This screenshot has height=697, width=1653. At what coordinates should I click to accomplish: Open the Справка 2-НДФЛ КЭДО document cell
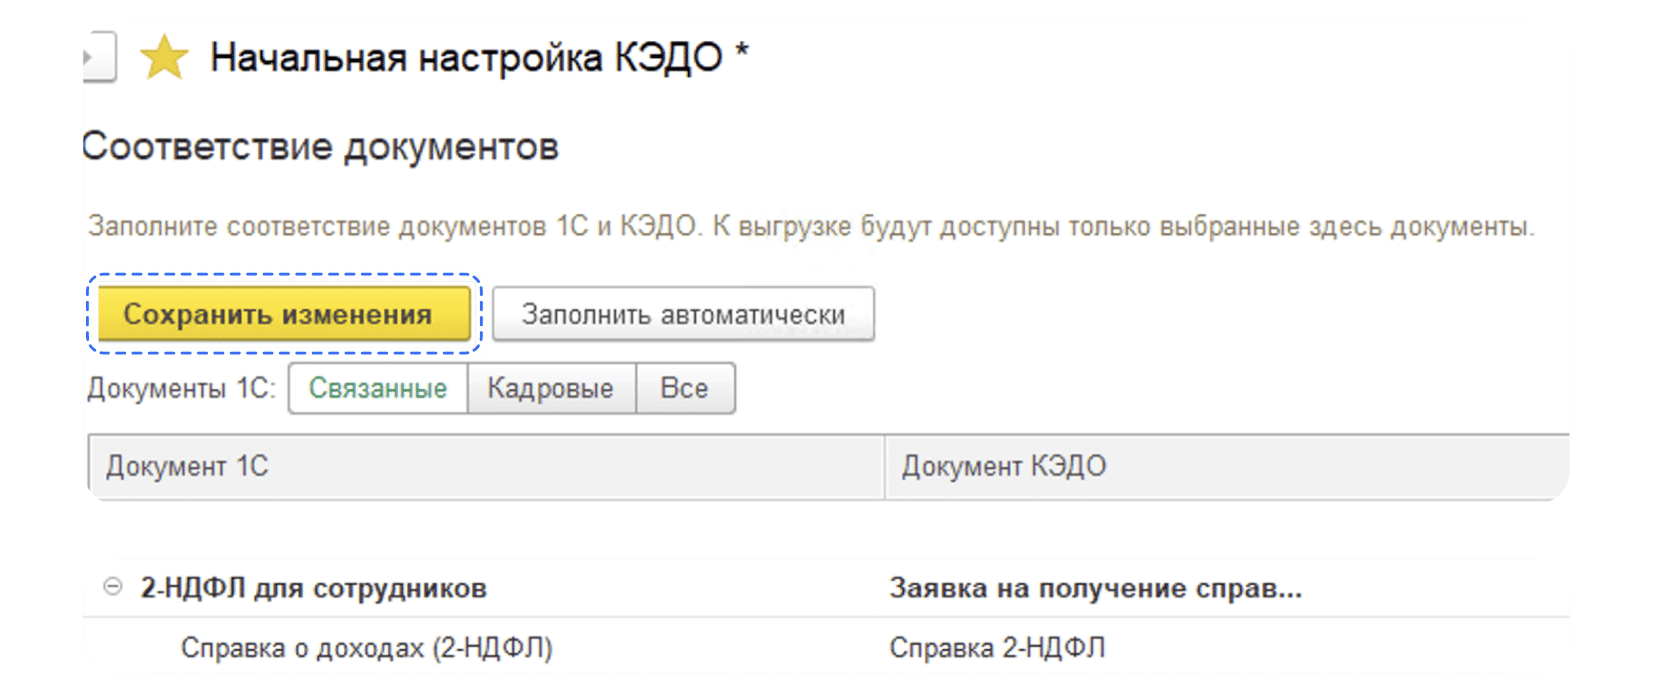click(x=997, y=648)
